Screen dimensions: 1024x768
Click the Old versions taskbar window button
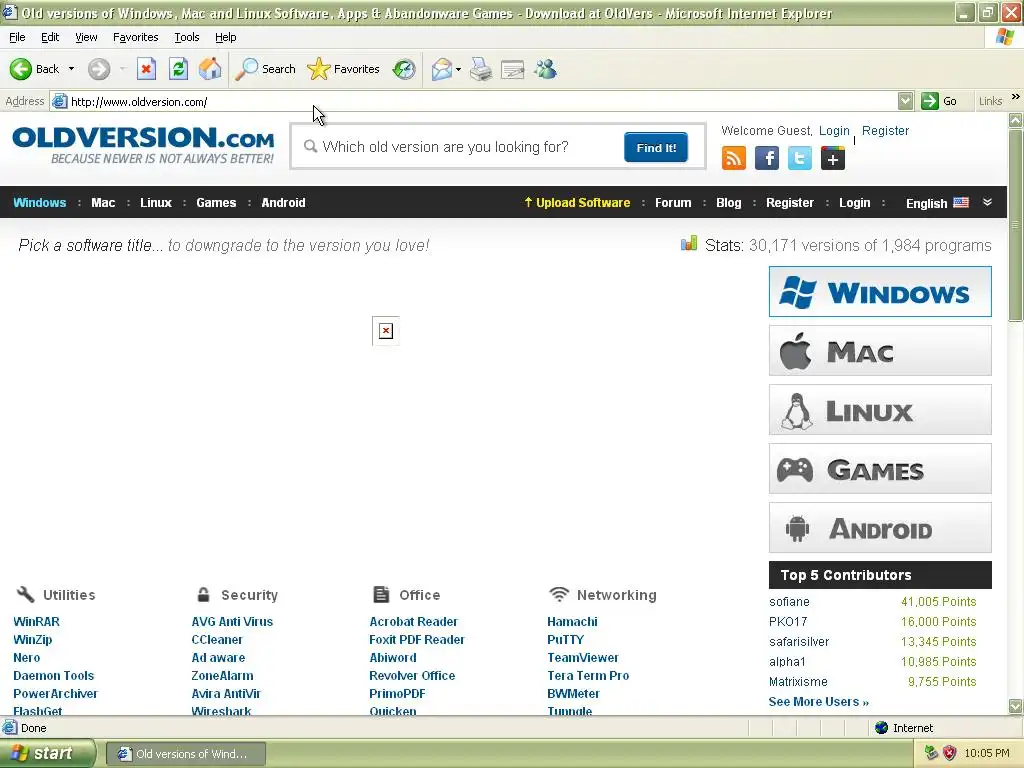point(185,754)
